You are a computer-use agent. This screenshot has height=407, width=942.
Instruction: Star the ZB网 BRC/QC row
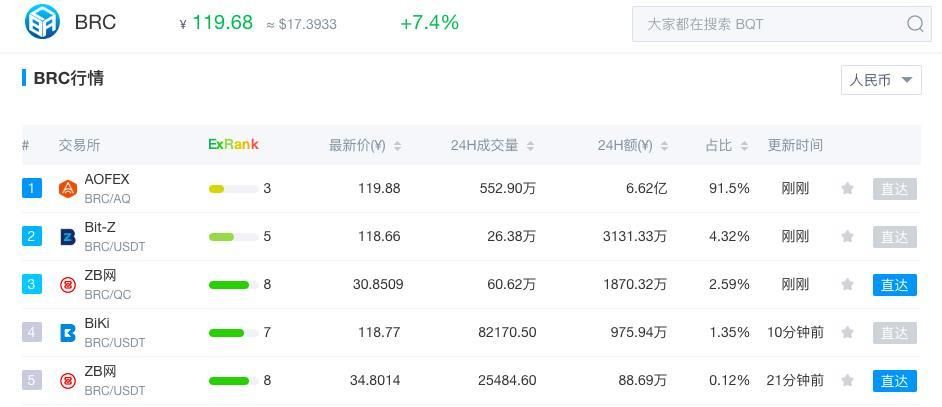[847, 284]
